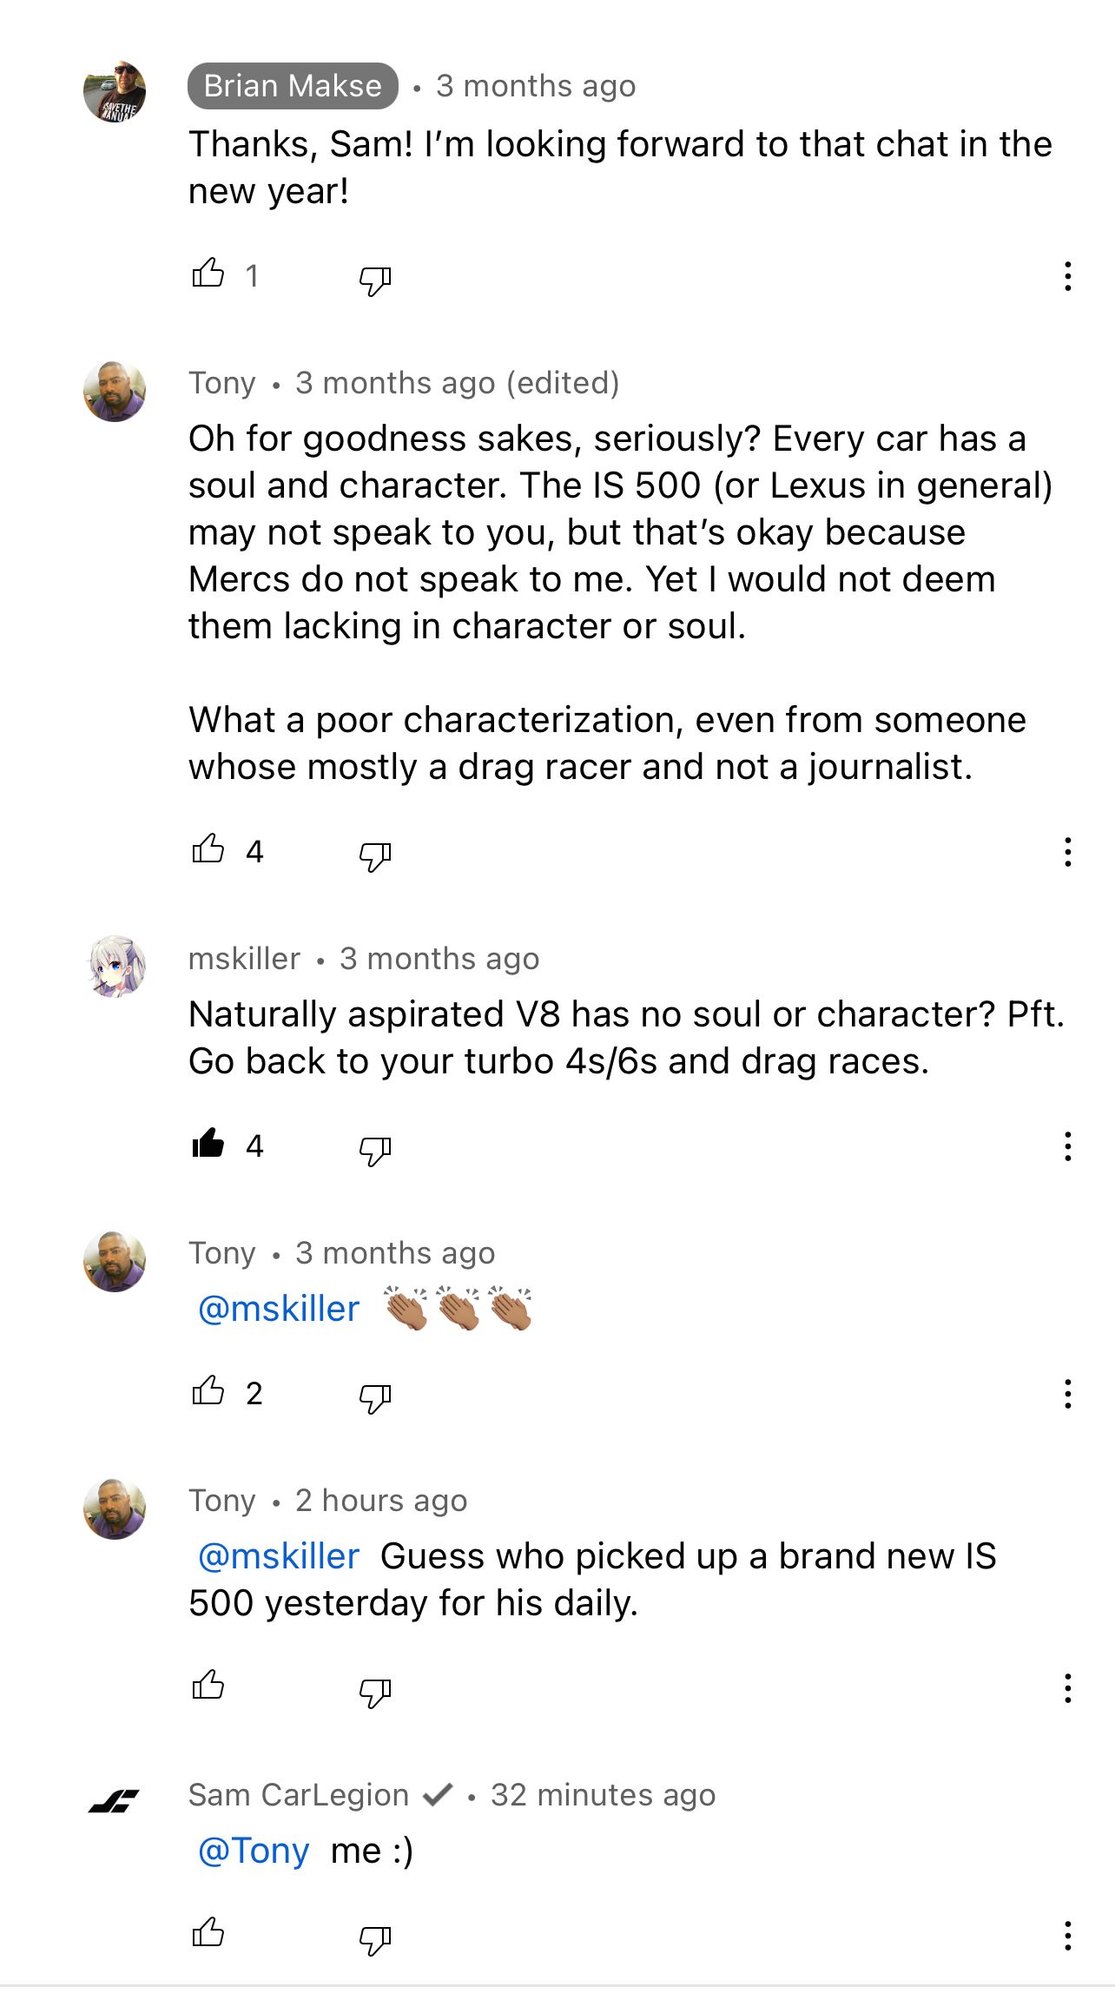1115x2000 pixels.
Task: Dislike Brian Makse's comment
Action: pos(375,280)
